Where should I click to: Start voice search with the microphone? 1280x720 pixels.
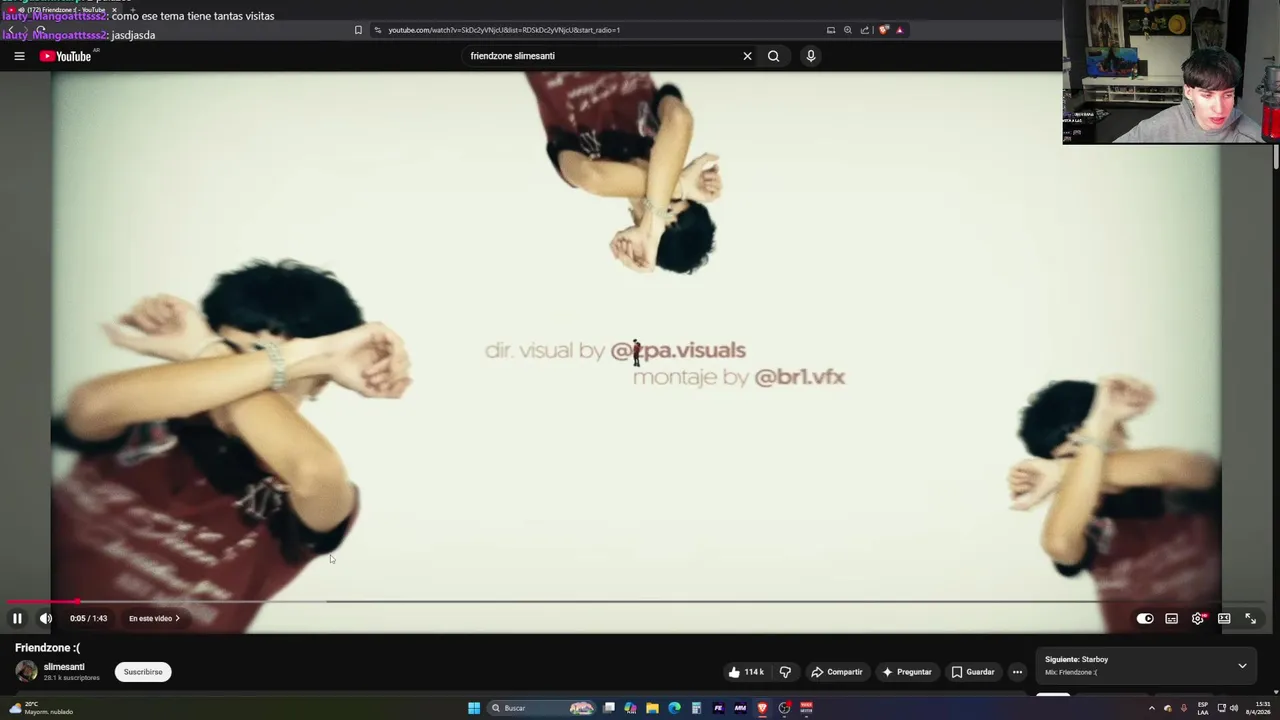(811, 56)
